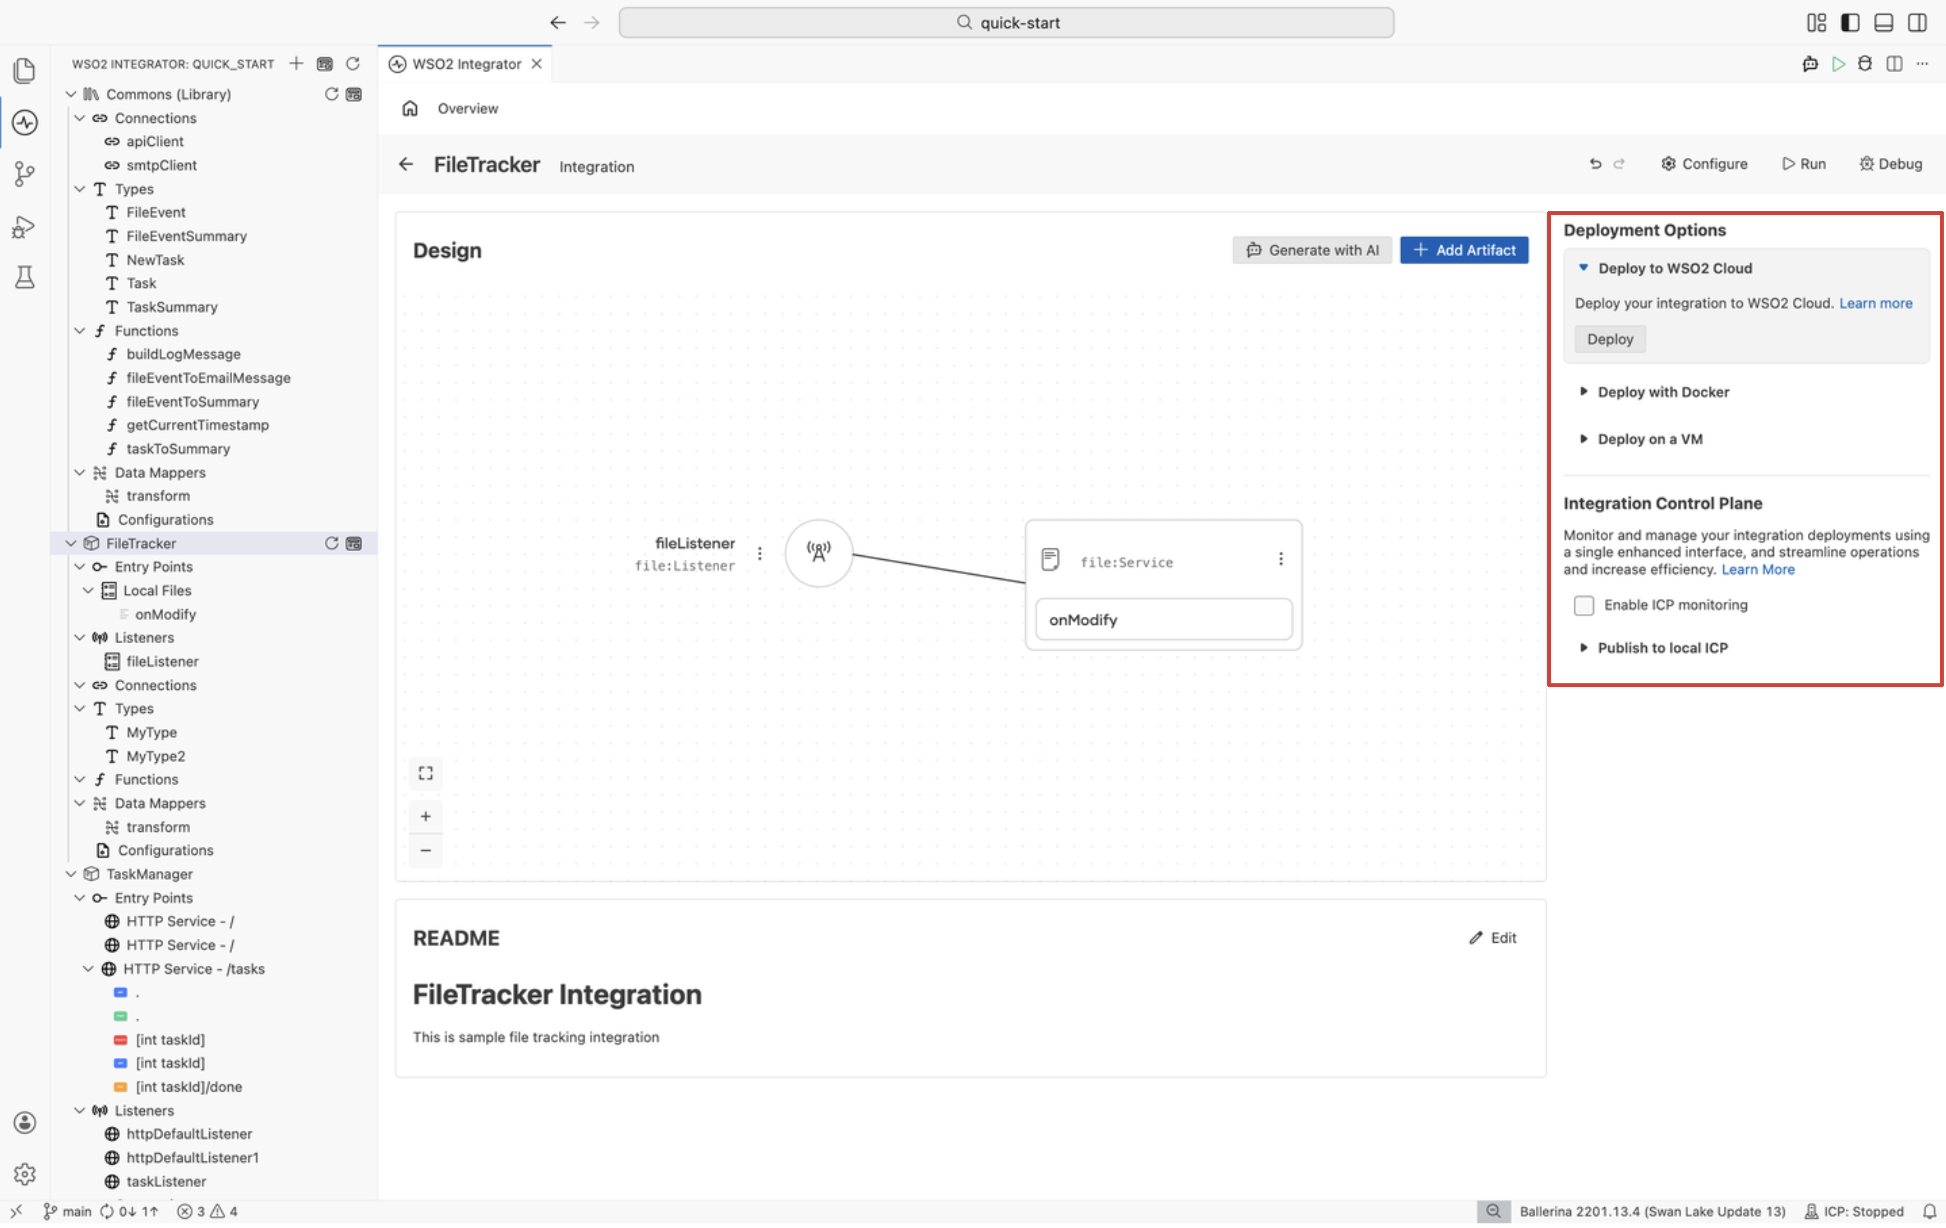This screenshot has height=1228, width=1946.
Task: Click the undo icon in integration toolbar
Action: (1595, 164)
